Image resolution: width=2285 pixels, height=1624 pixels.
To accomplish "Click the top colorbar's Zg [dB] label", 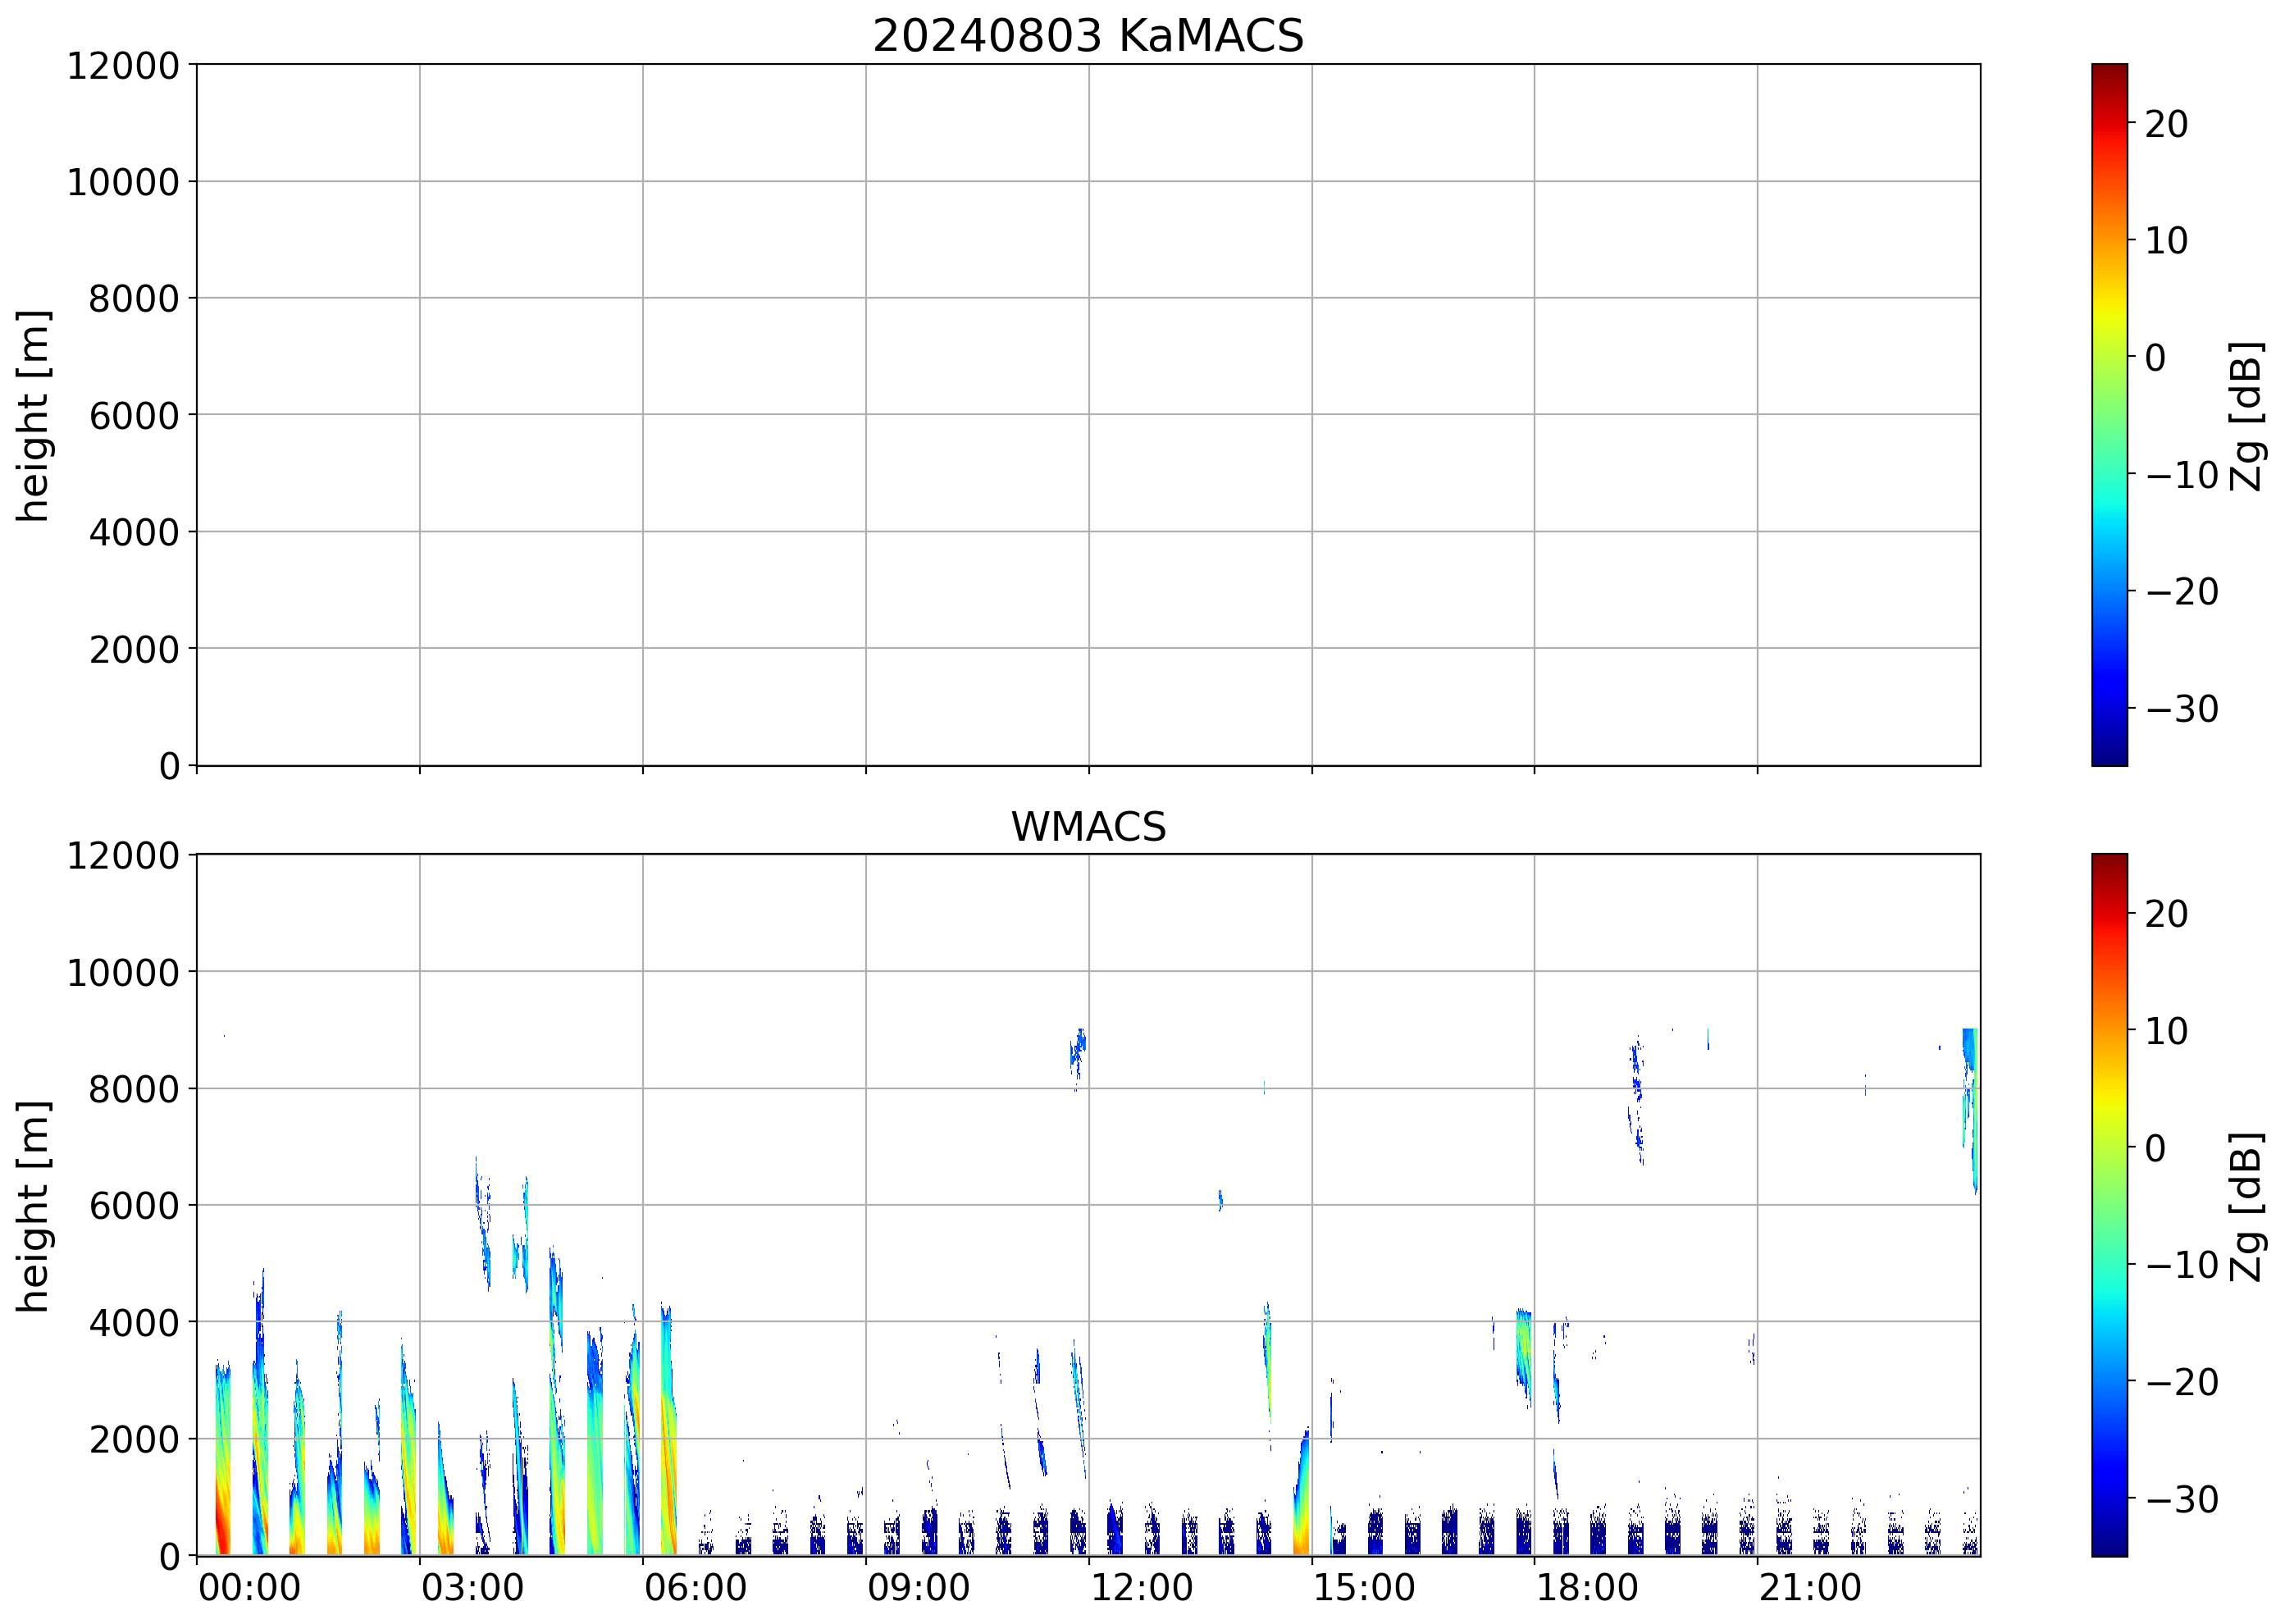I will click(2247, 415).
